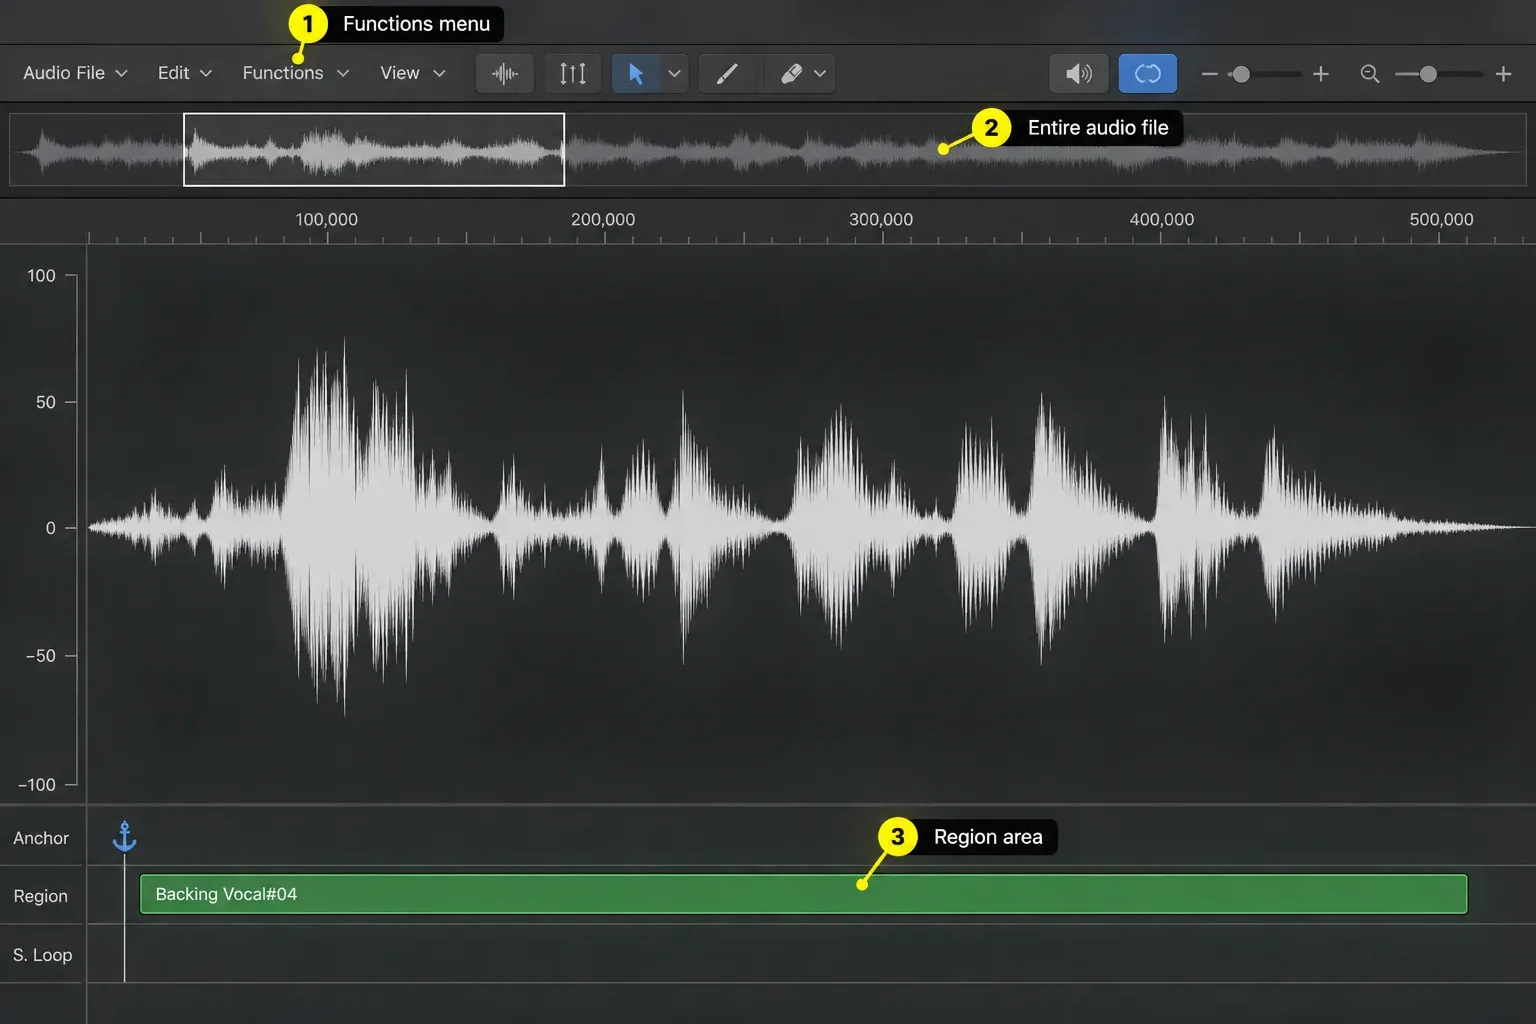The image size is (1536, 1024).
Task: Click the 300,000 ruler label
Action: pyautogui.click(x=881, y=219)
